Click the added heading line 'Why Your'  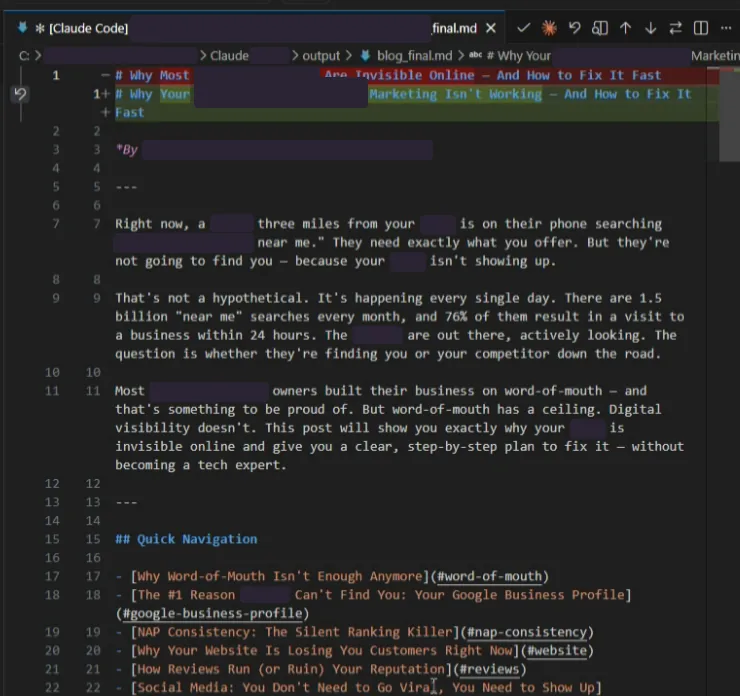pos(417,94)
